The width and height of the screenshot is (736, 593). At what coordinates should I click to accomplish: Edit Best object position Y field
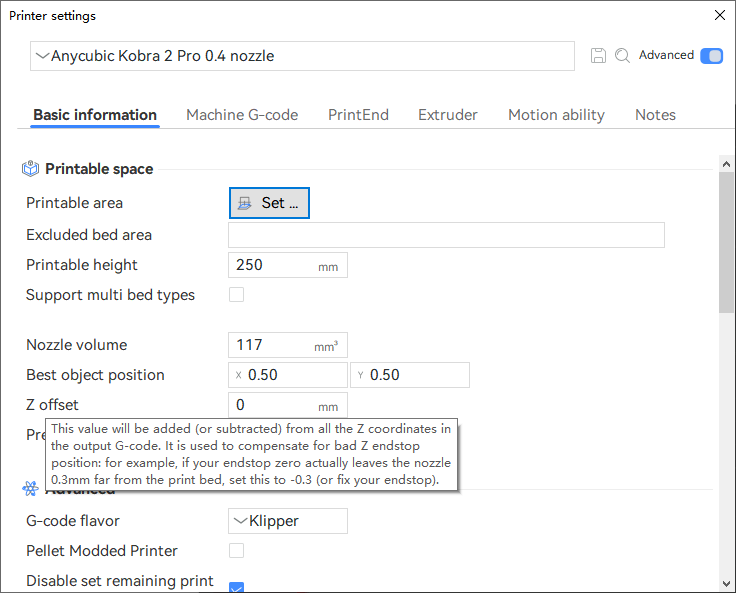[410, 375]
